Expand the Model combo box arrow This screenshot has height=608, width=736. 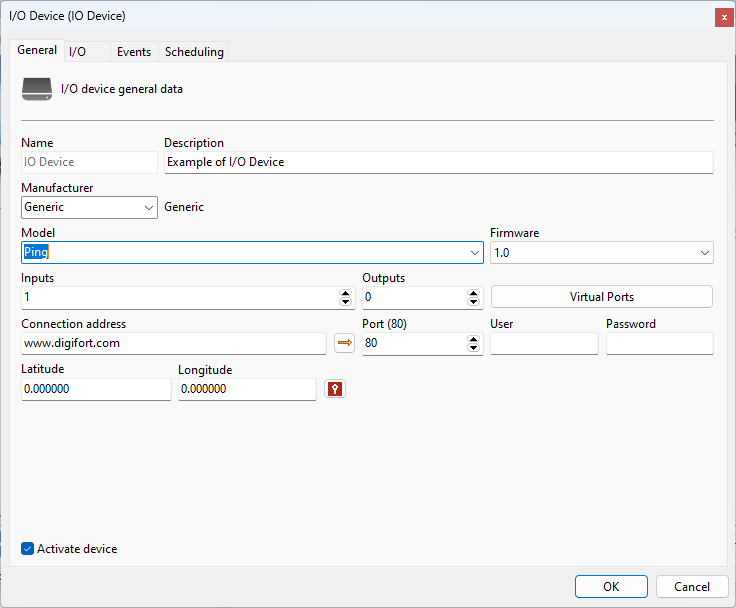point(475,253)
